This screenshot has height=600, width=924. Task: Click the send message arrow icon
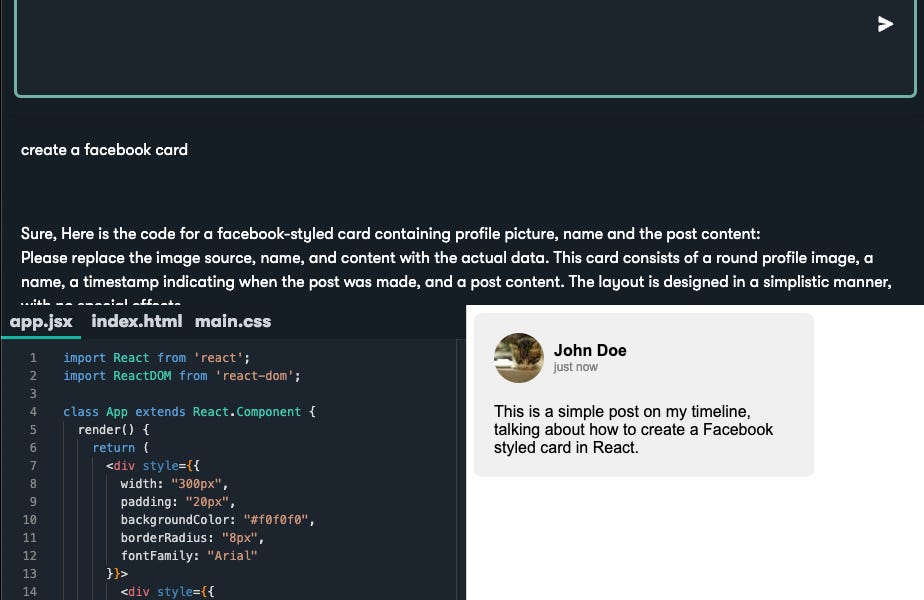[x=885, y=24]
